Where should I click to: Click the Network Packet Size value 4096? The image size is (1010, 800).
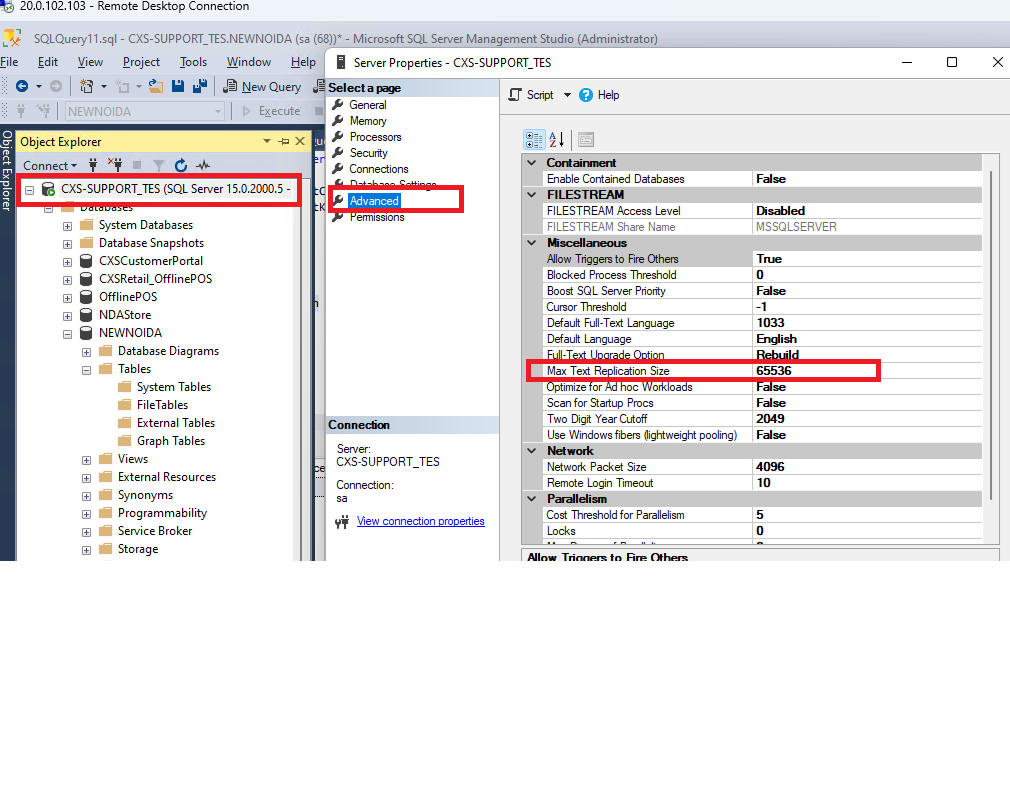(770, 467)
